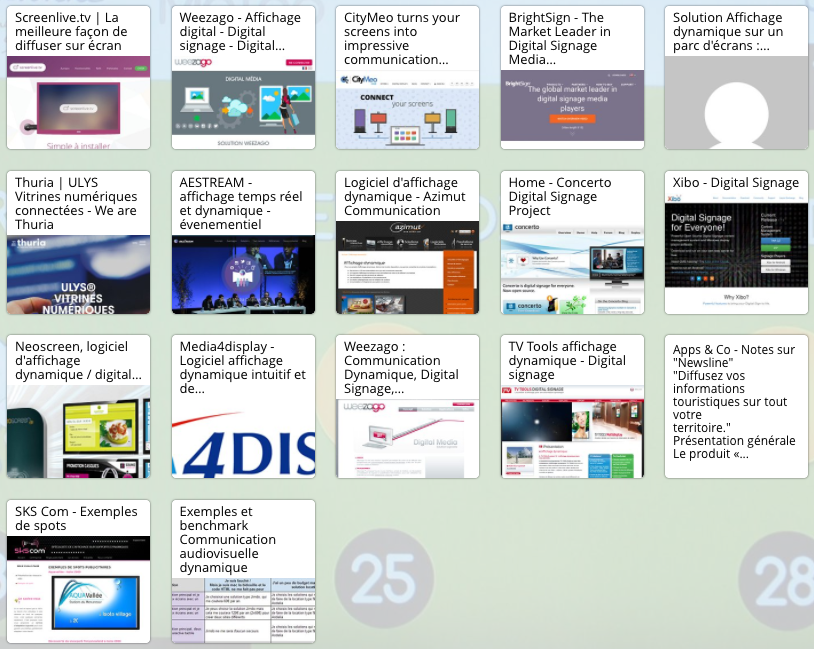This screenshot has width=814, height=649.
Task: Select the BrightSign purple website preview
Action: click(x=572, y=106)
